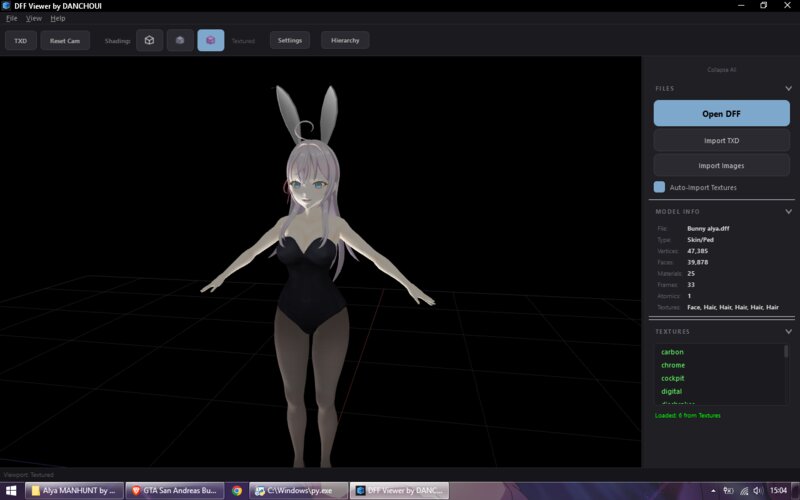Image resolution: width=800 pixels, height=500 pixels.
Task: Click the Import Images button
Action: pos(721,166)
